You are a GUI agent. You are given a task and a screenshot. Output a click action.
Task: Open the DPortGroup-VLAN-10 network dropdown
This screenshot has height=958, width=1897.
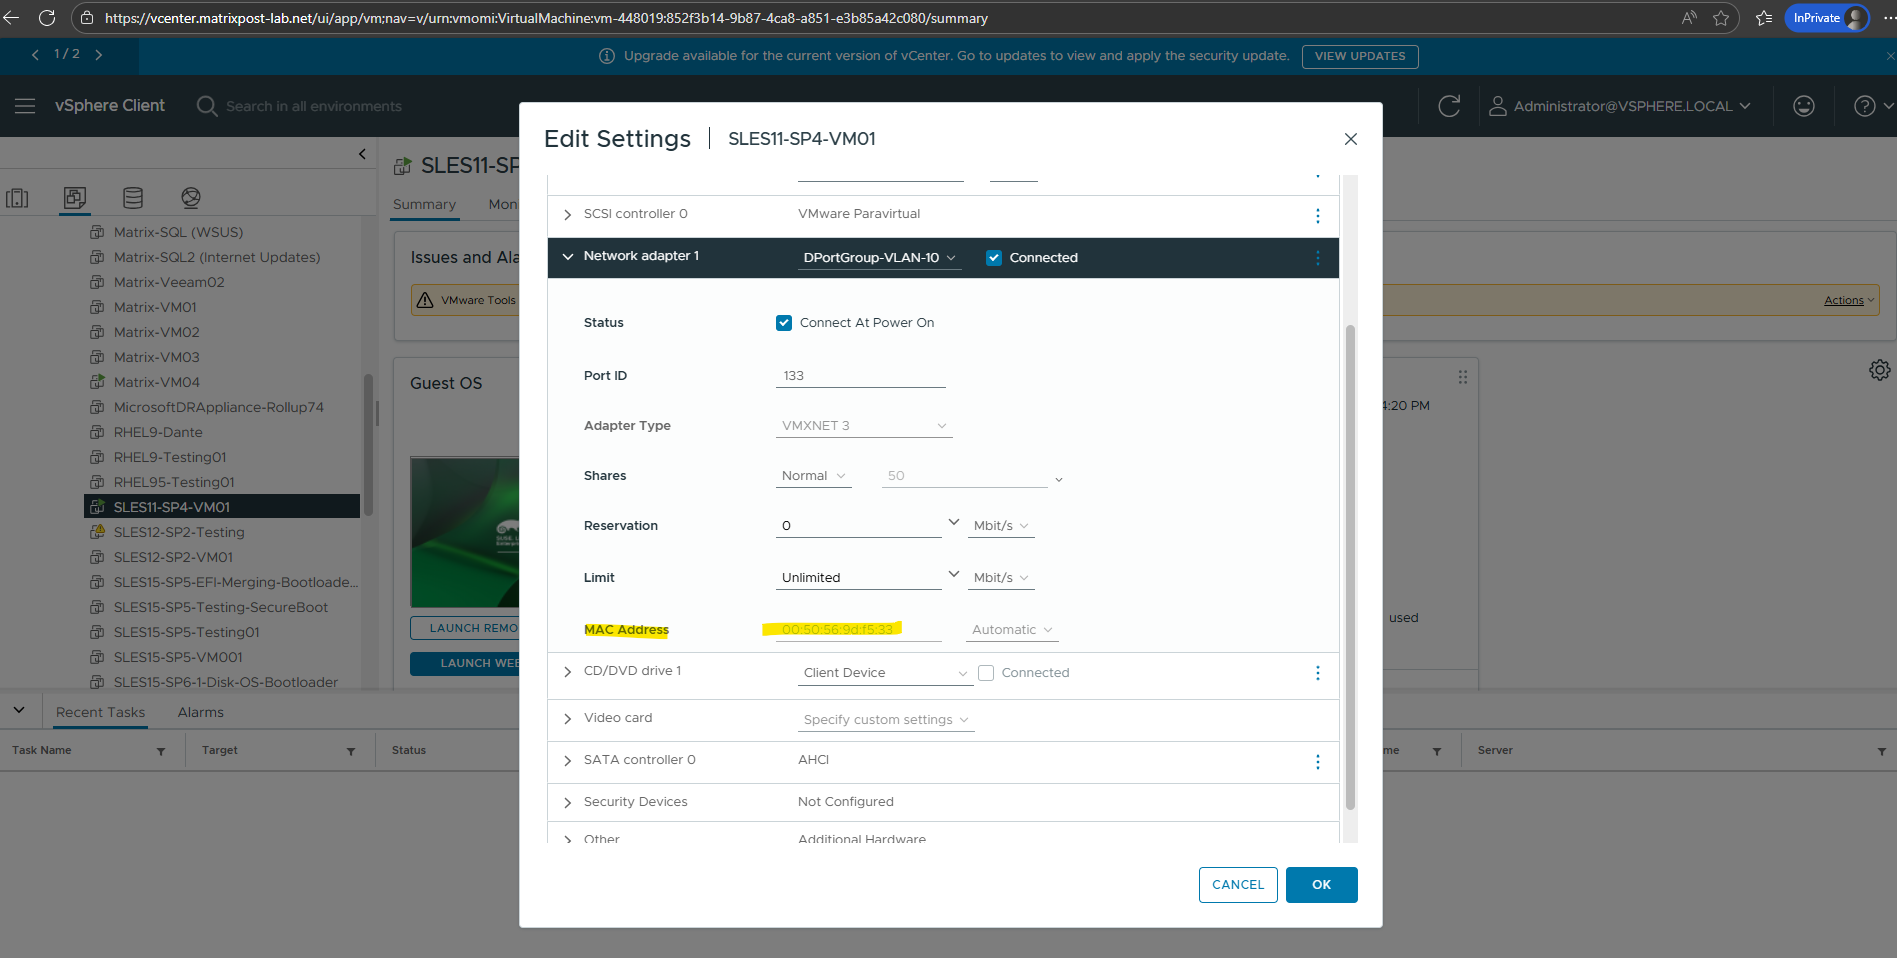(x=879, y=258)
